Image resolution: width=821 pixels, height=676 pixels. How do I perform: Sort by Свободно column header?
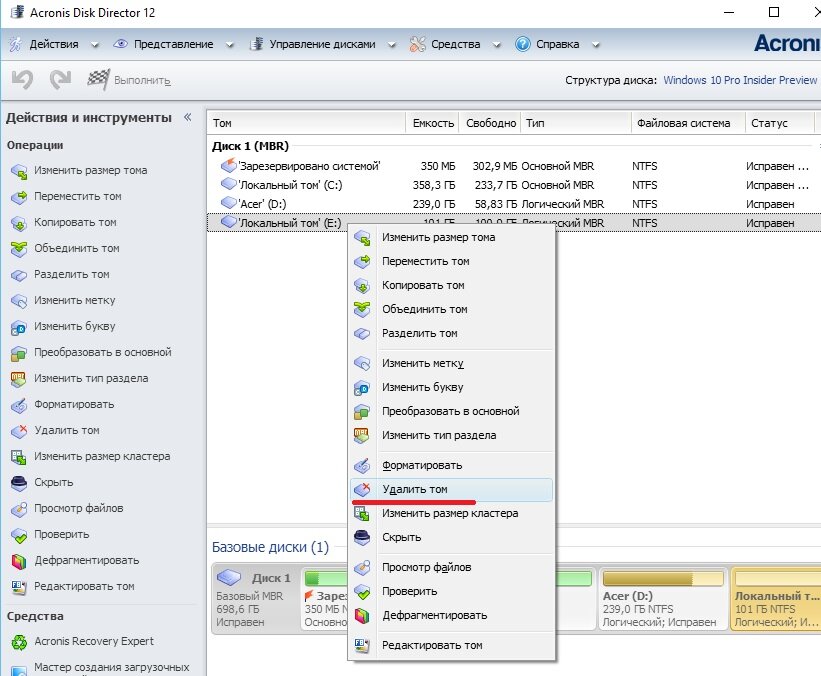(x=490, y=123)
